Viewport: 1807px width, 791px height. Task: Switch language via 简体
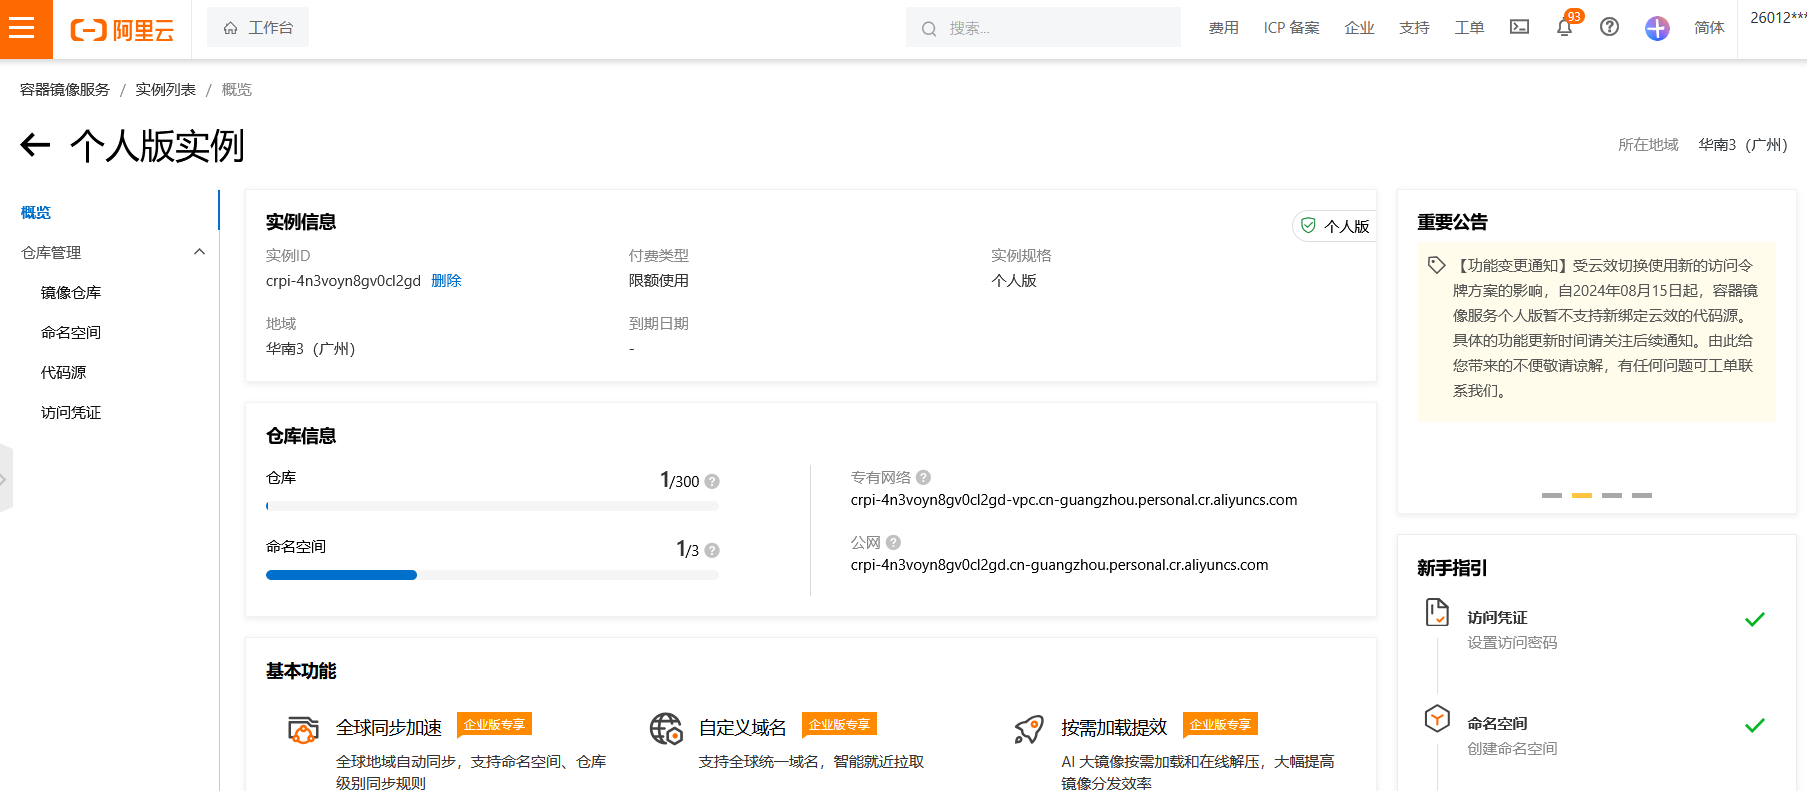click(x=1709, y=28)
